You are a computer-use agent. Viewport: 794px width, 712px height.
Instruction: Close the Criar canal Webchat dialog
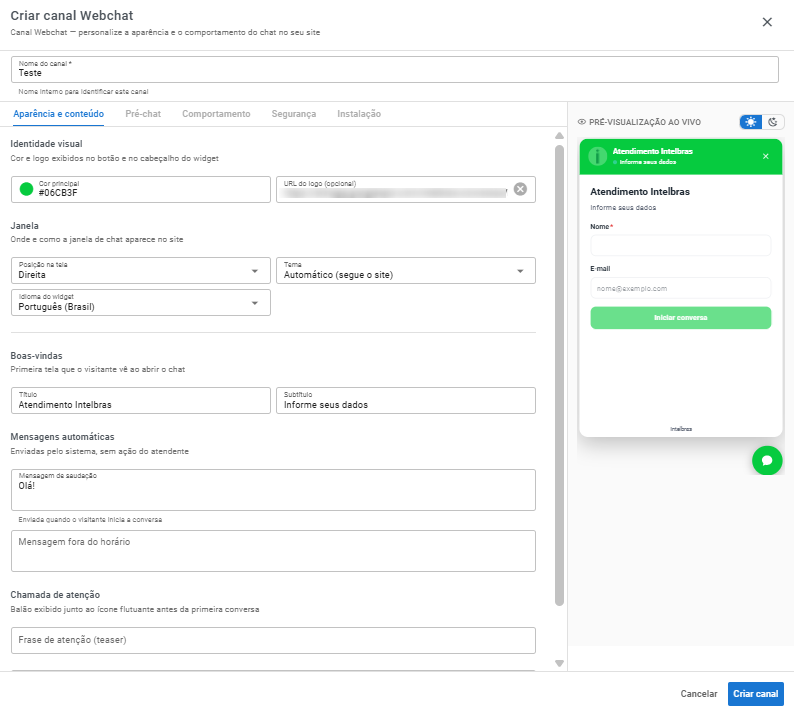coord(767,22)
